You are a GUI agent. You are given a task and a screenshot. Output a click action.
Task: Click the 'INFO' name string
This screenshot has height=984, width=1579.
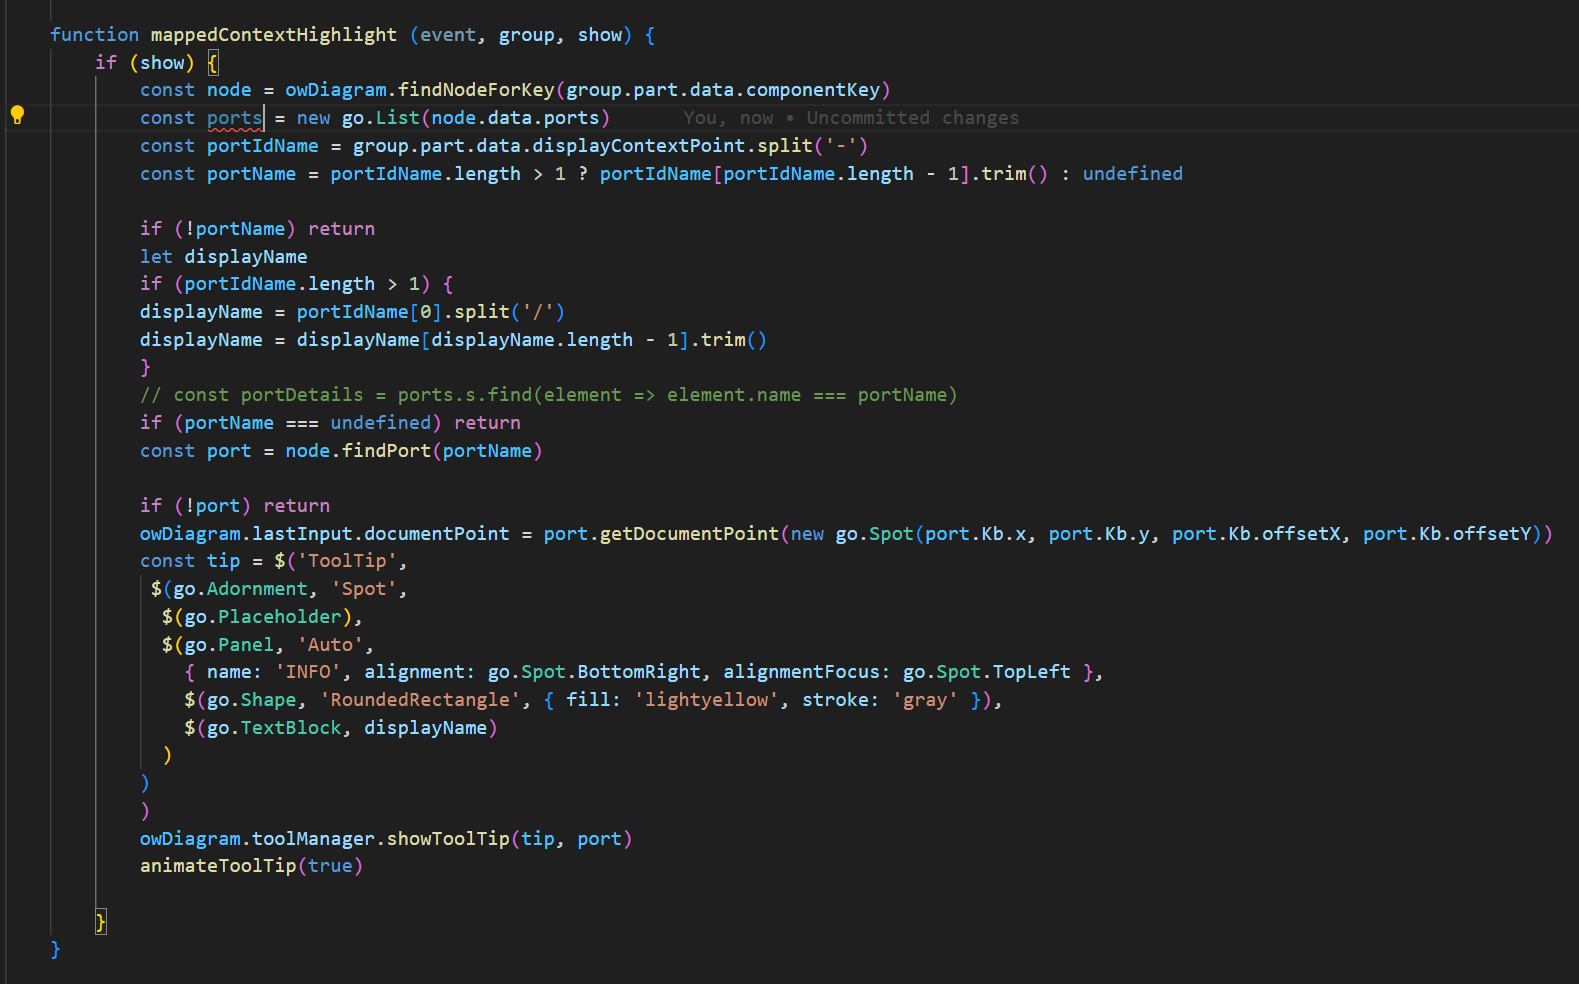pos(308,672)
